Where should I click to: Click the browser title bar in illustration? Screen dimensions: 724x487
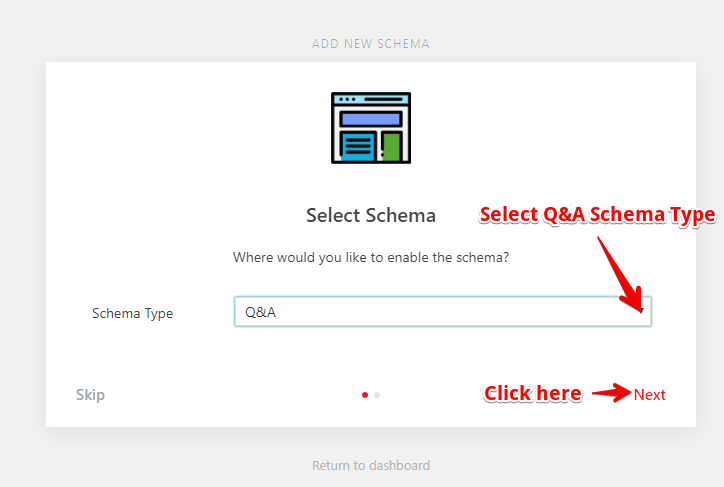(x=371, y=99)
